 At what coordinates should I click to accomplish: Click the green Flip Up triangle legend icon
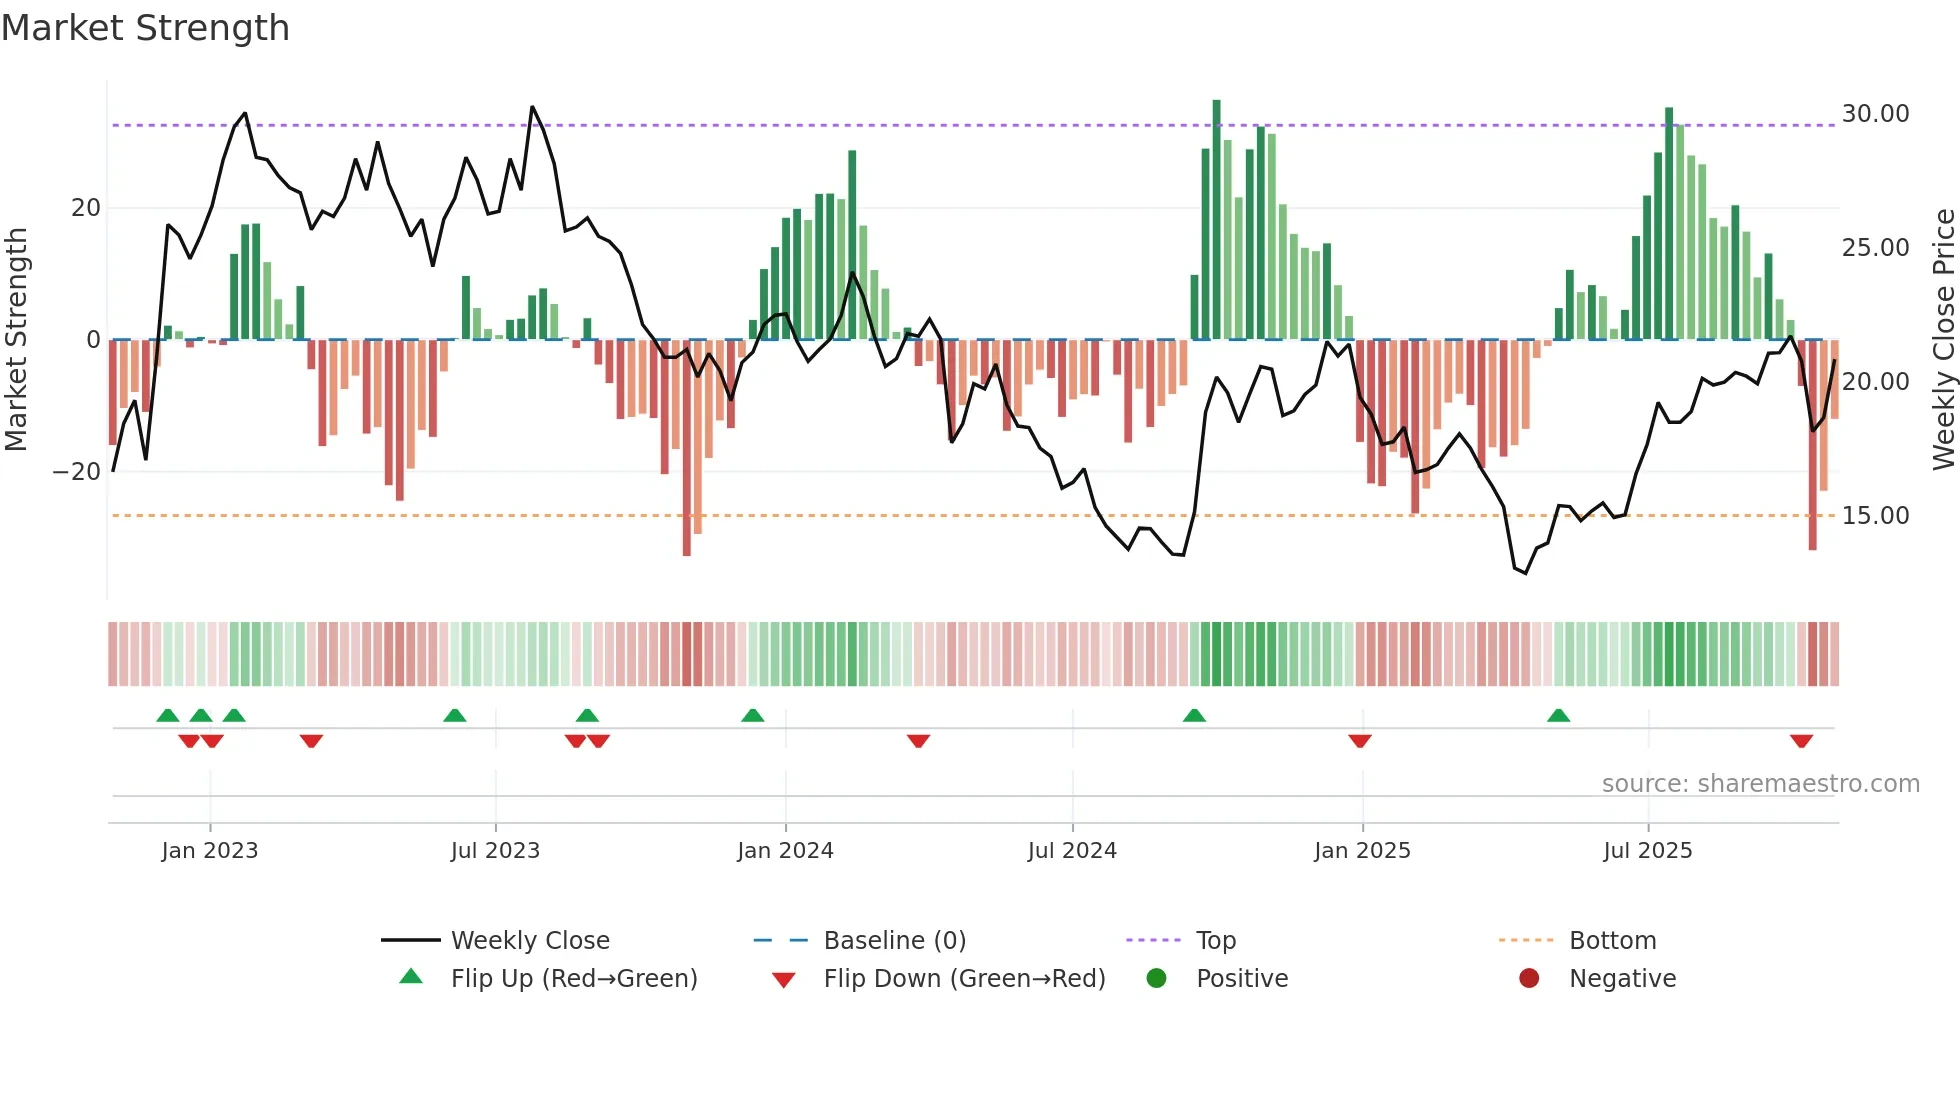[x=411, y=977]
